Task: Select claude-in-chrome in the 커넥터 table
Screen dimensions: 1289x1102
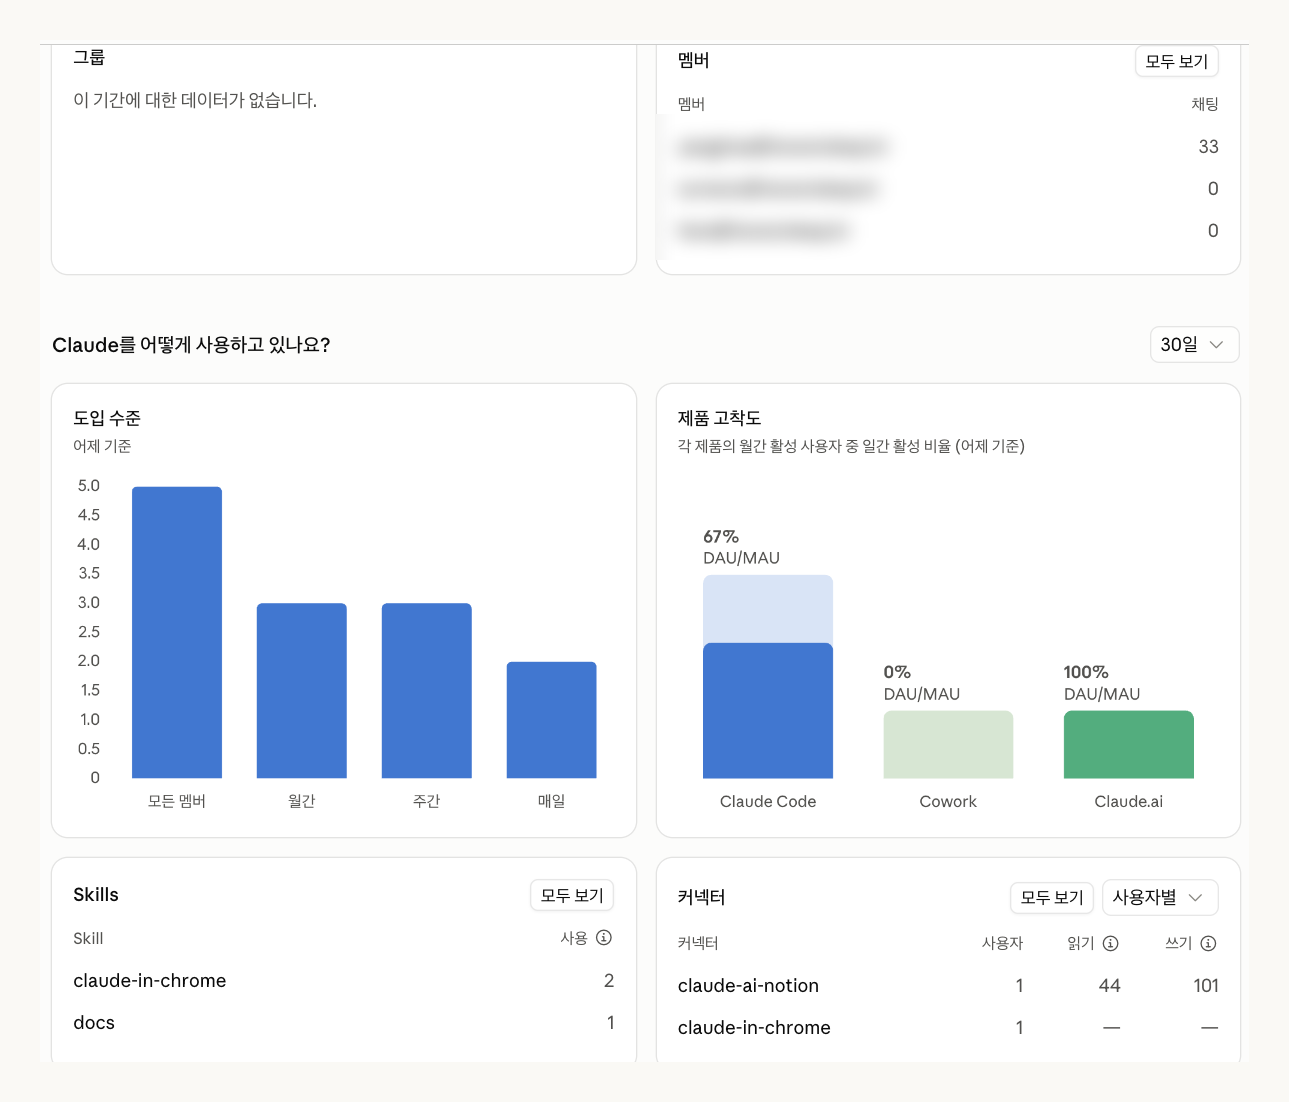Action: click(x=948, y=1028)
